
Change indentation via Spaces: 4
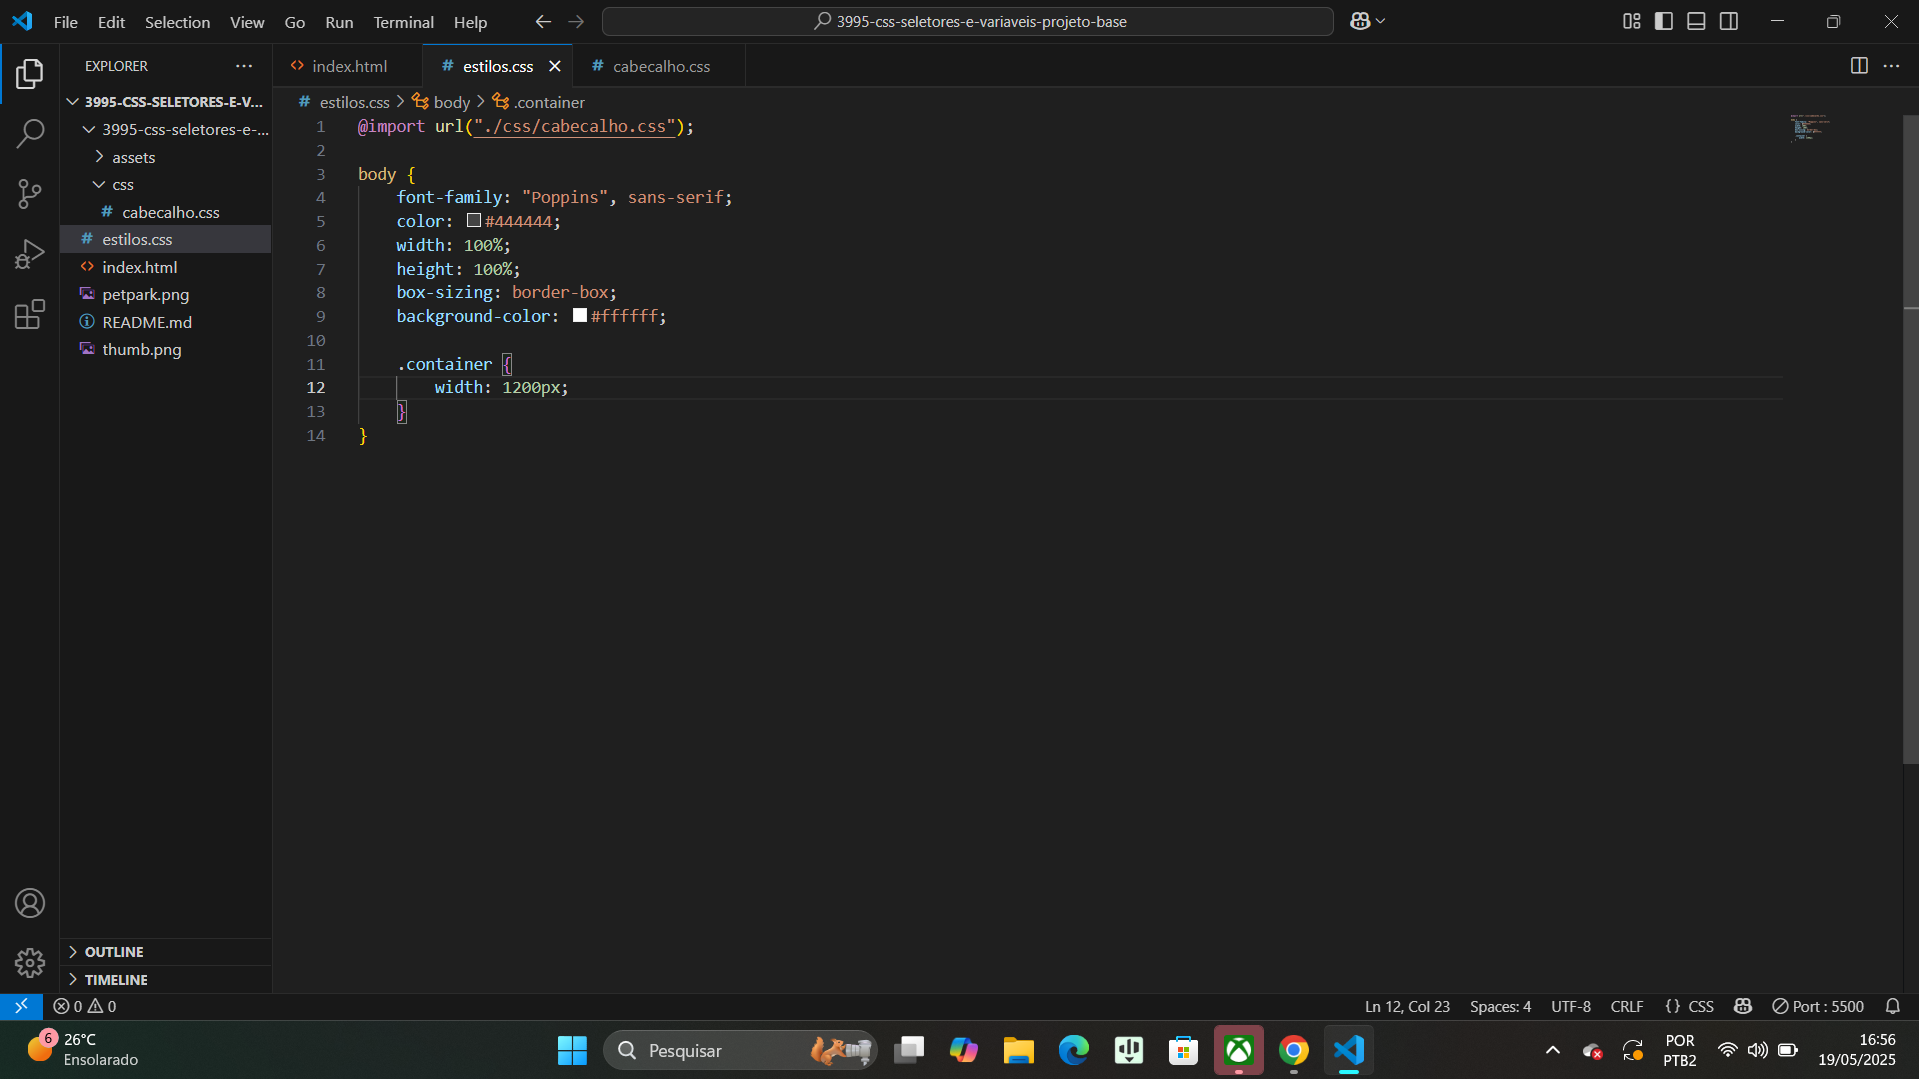1500,1006
